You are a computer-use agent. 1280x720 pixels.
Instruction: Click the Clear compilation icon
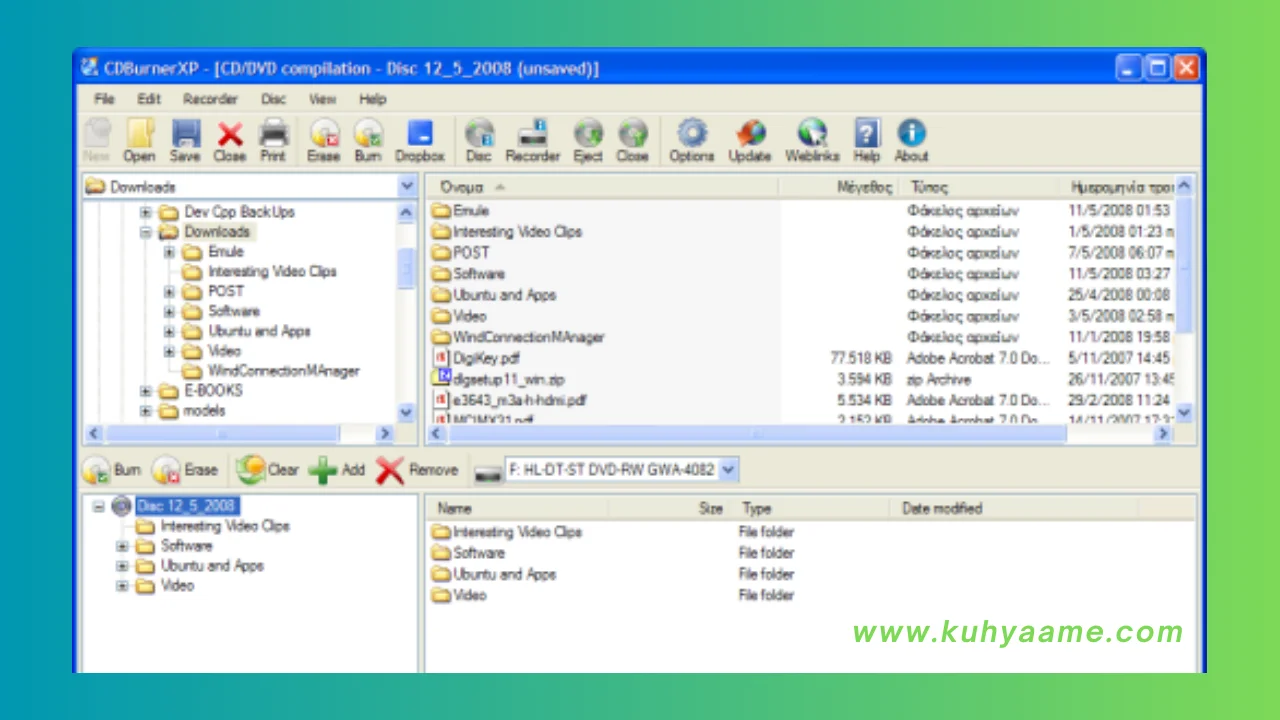point(268,470)
